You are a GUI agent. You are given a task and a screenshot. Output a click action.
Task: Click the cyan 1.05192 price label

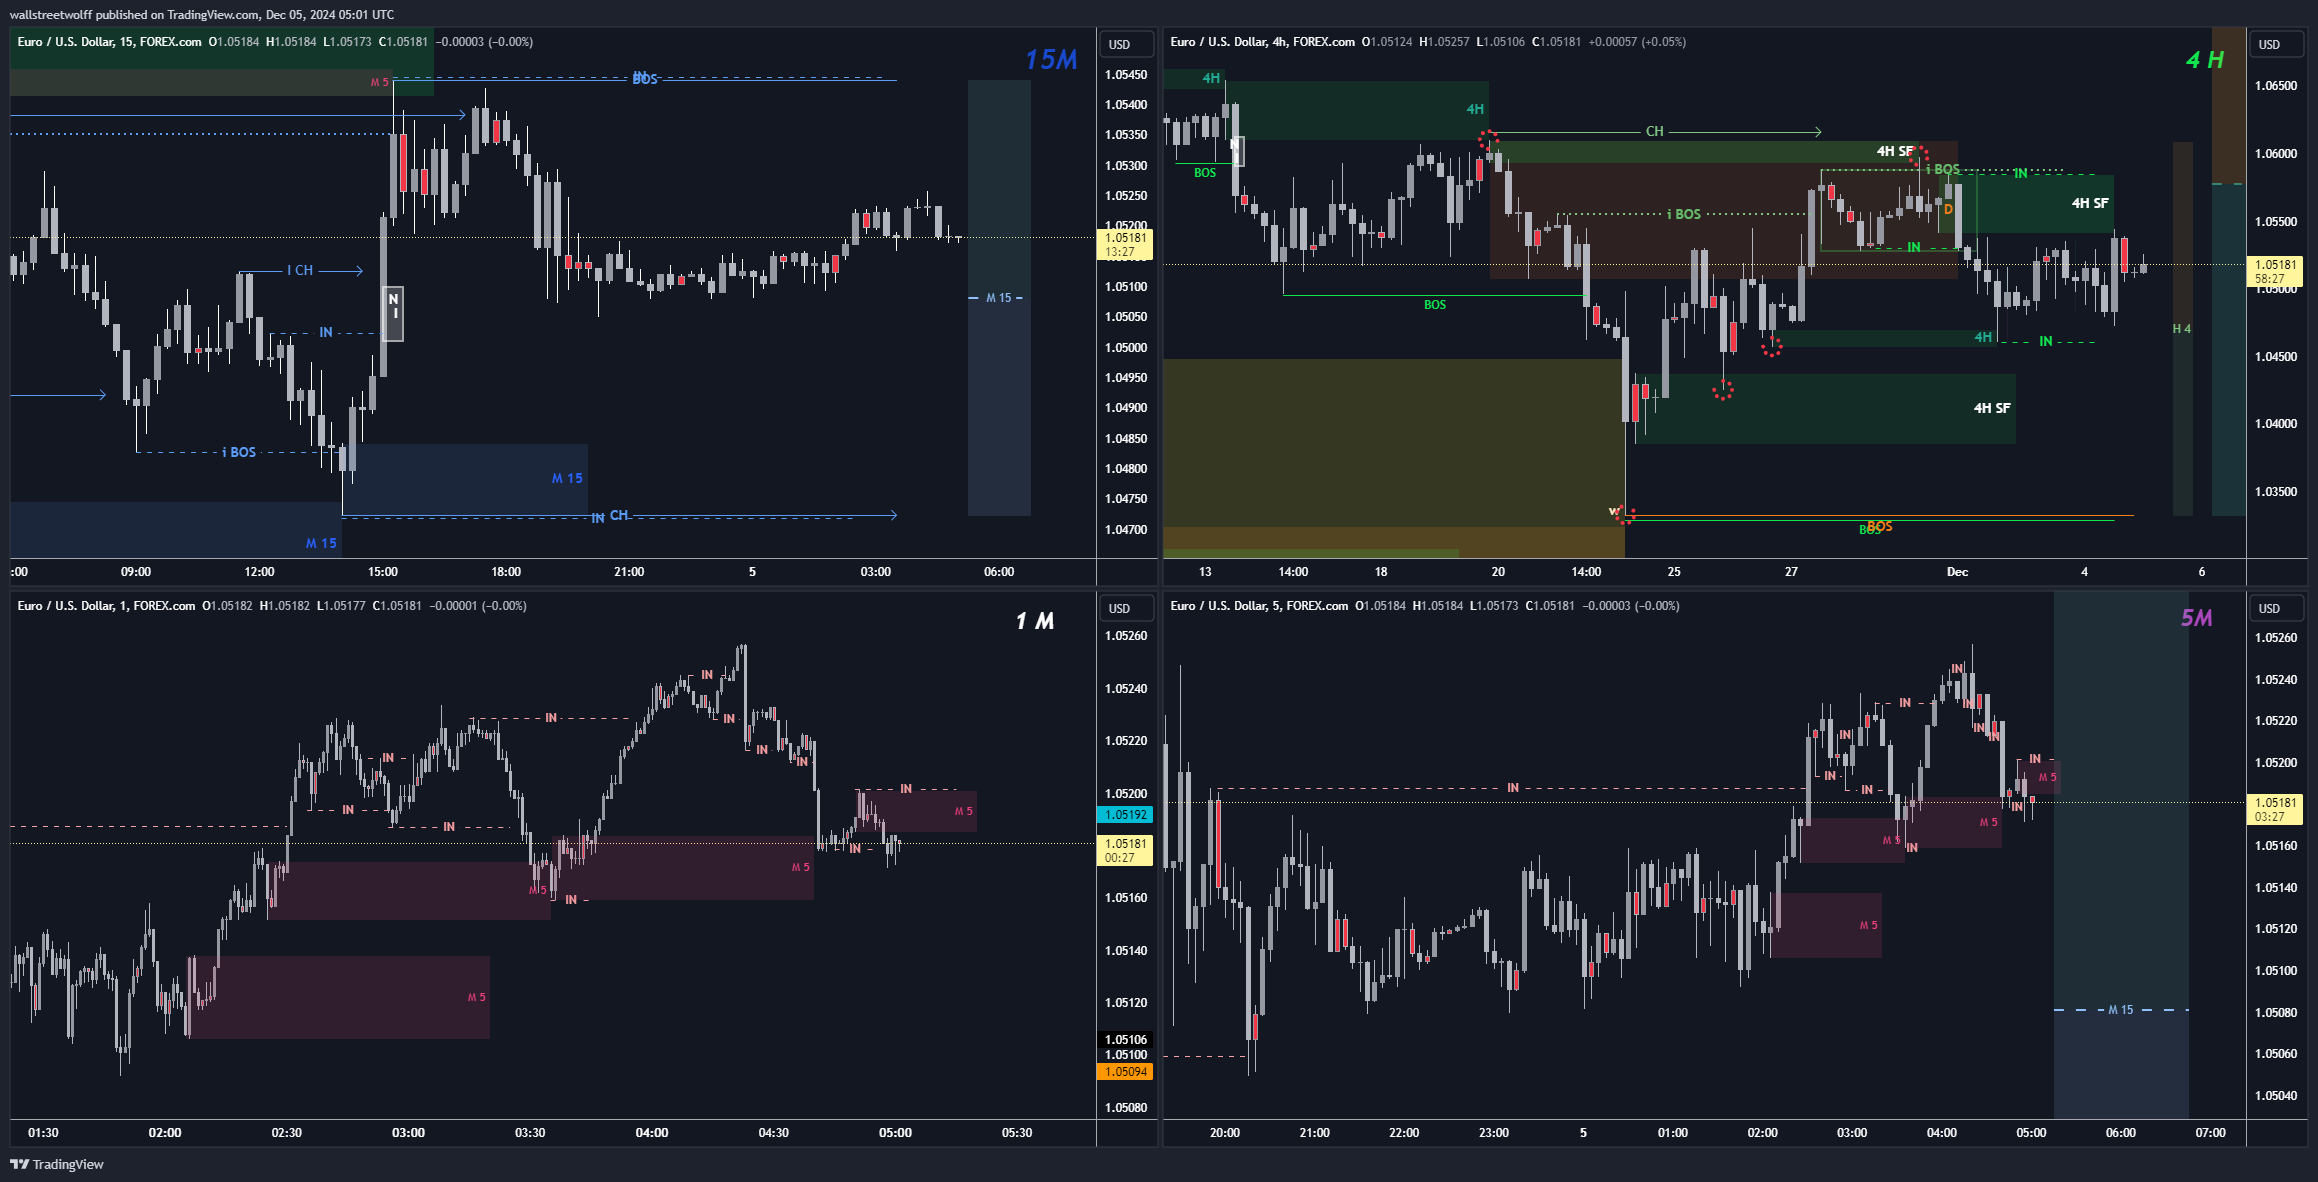[x=1125, y=815]
